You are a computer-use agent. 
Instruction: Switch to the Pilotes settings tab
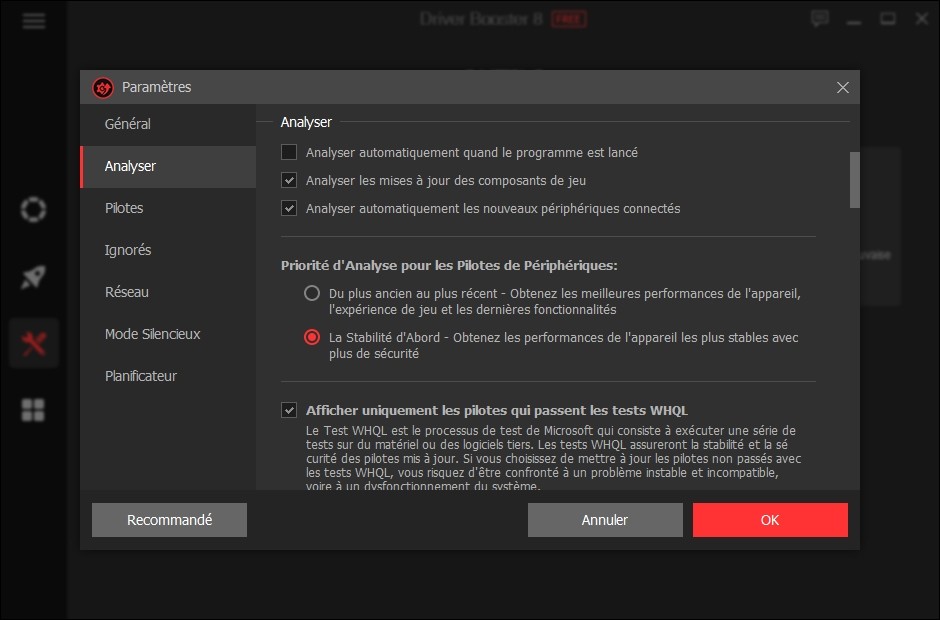(168, 208)
